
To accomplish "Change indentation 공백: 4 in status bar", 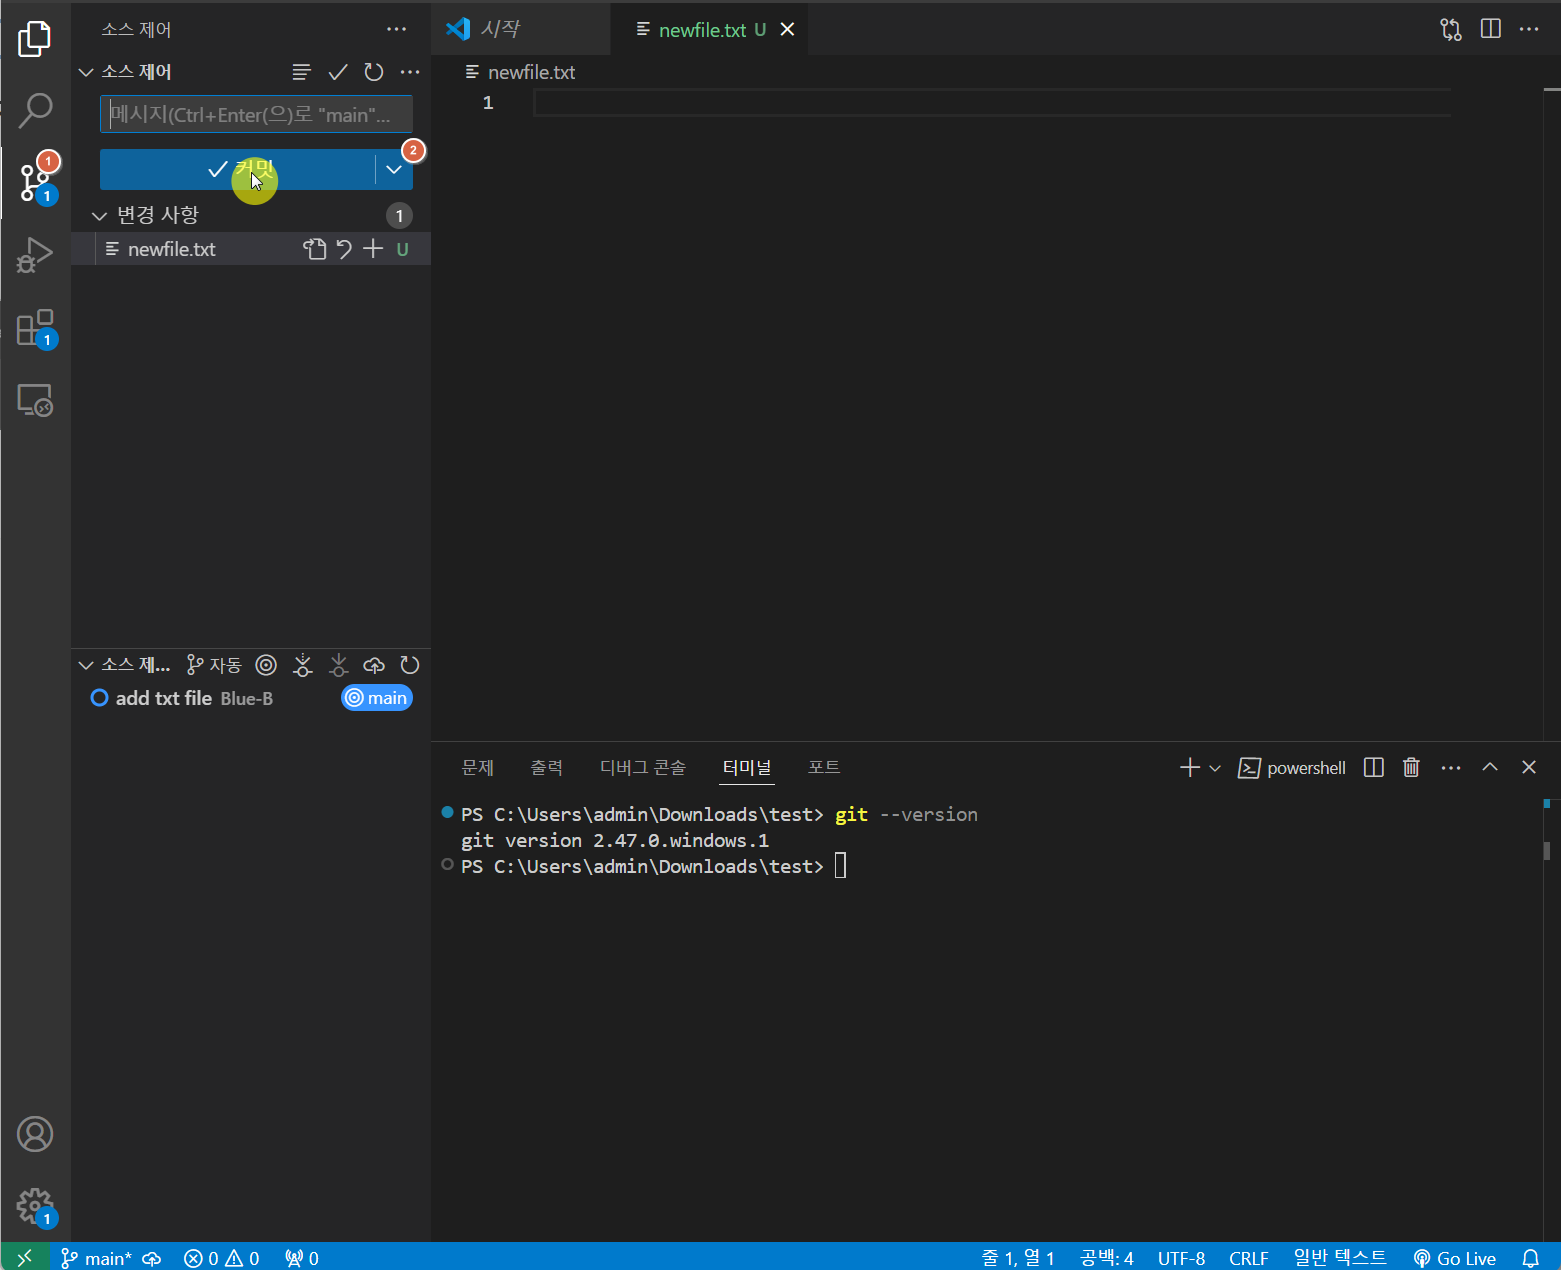I will coord(1107,1258).
